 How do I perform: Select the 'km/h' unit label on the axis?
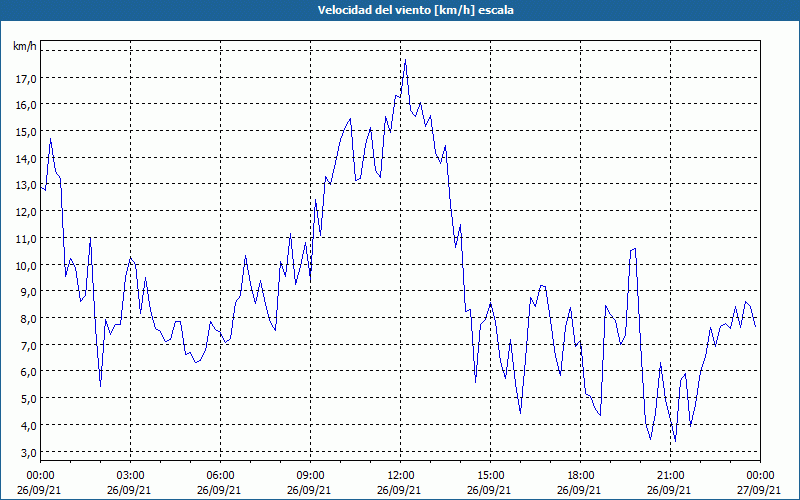[x=24, y=47]
